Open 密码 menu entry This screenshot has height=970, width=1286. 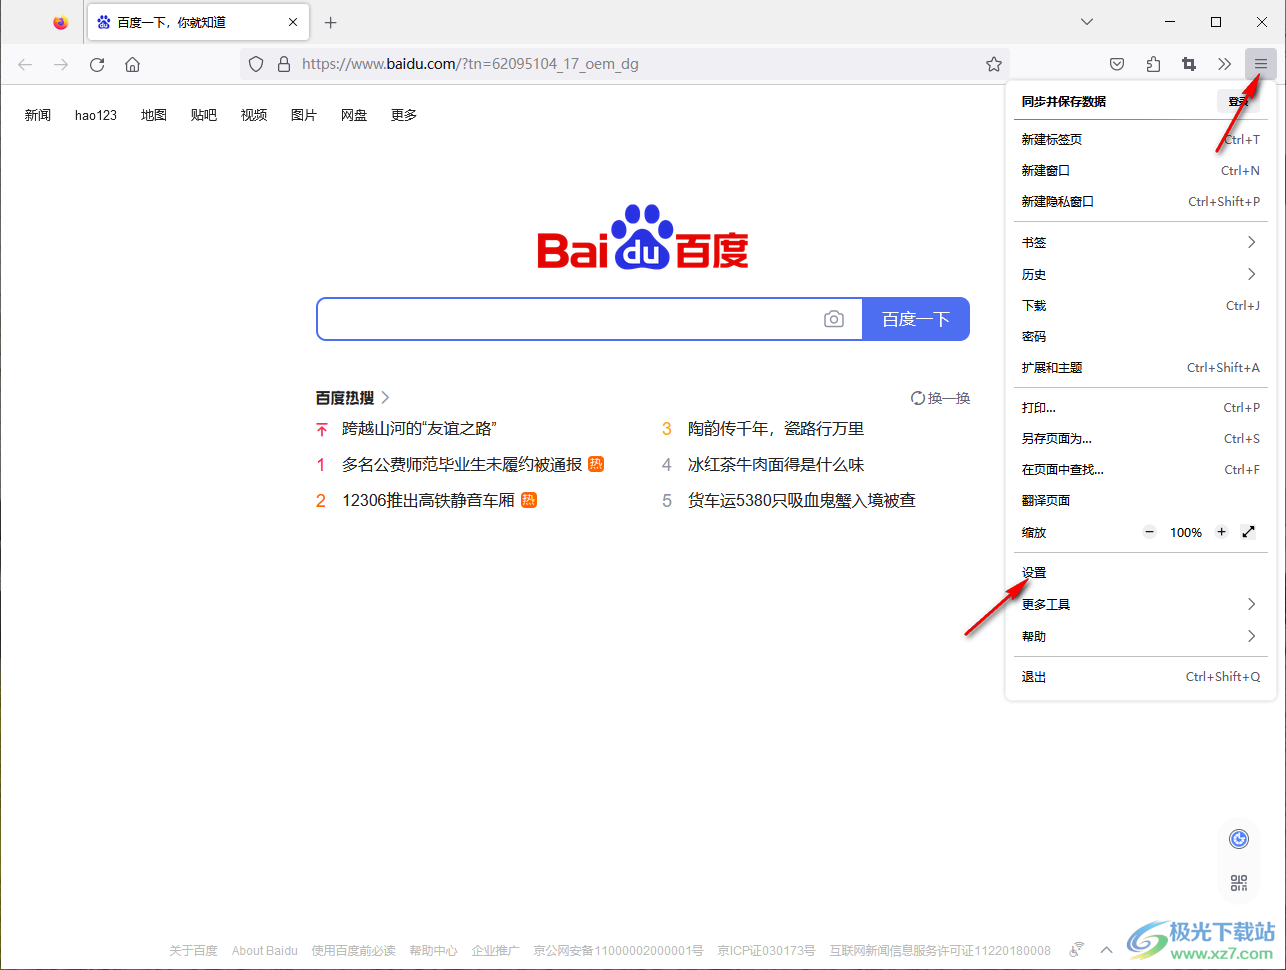tap(1141, 337)
